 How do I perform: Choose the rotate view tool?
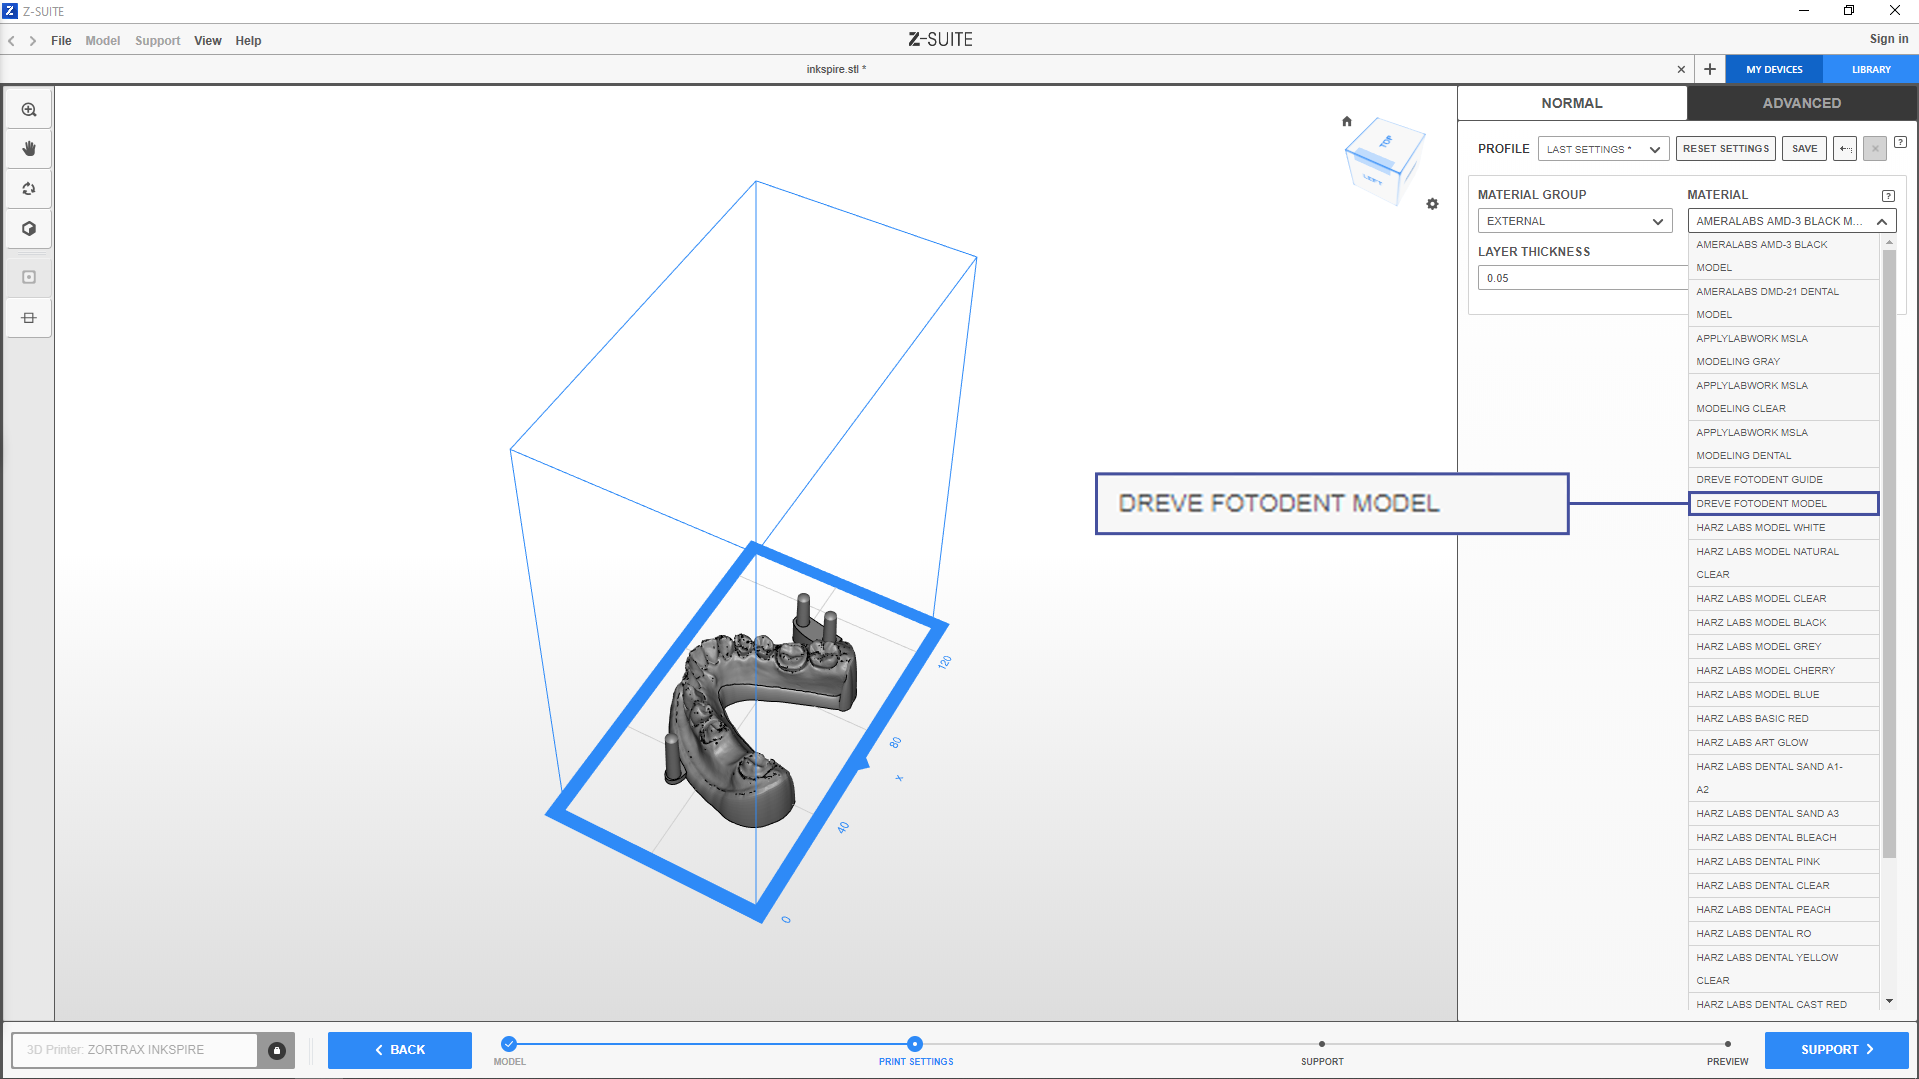(29, 189)
